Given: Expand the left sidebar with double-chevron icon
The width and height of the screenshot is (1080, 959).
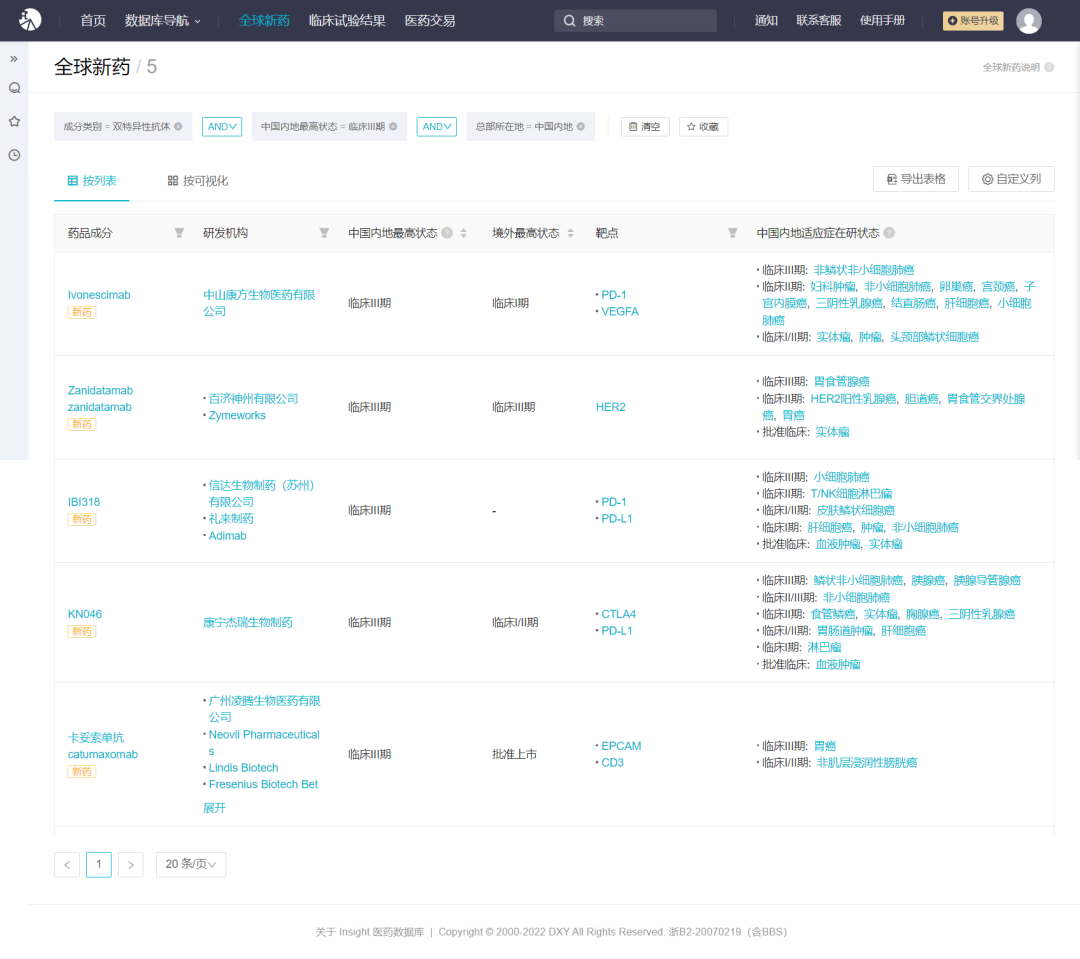Looking at the screenshot, I should [x=14, y=59].
